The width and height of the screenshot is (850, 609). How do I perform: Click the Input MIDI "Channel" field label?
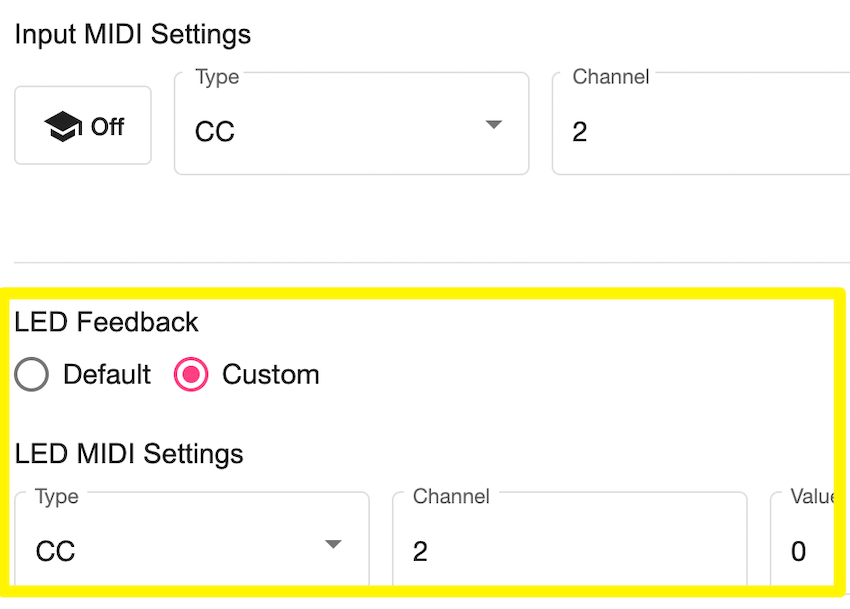point(610,77)
